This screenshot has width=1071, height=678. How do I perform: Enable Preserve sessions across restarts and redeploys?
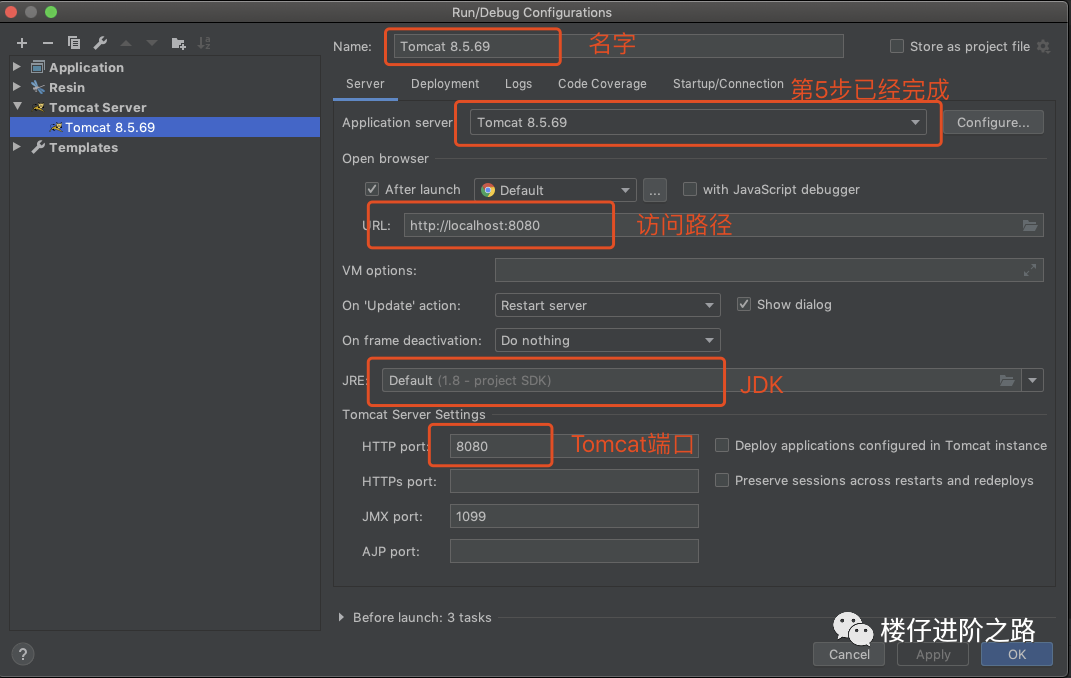pos(721,481)
